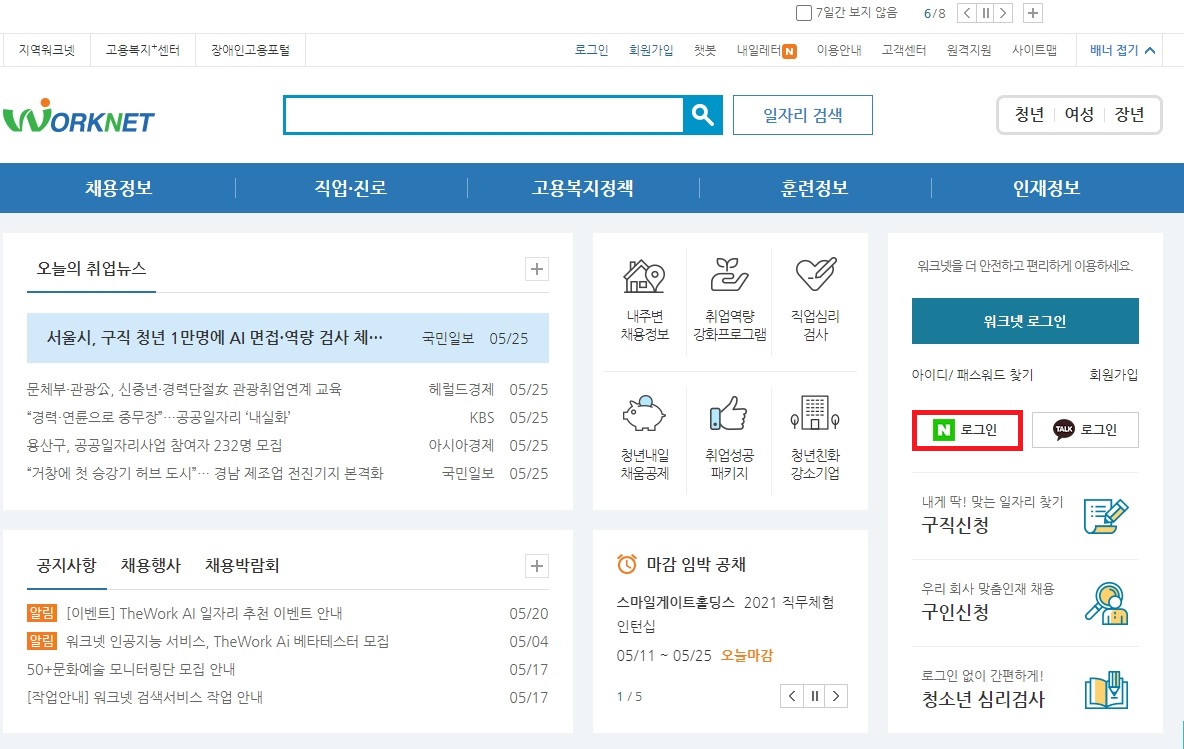This screenshot has height=749, width=1184.
Task: Click the alarm clock icon by 마감 임박 공채
Action: click(x=627, y=564)
